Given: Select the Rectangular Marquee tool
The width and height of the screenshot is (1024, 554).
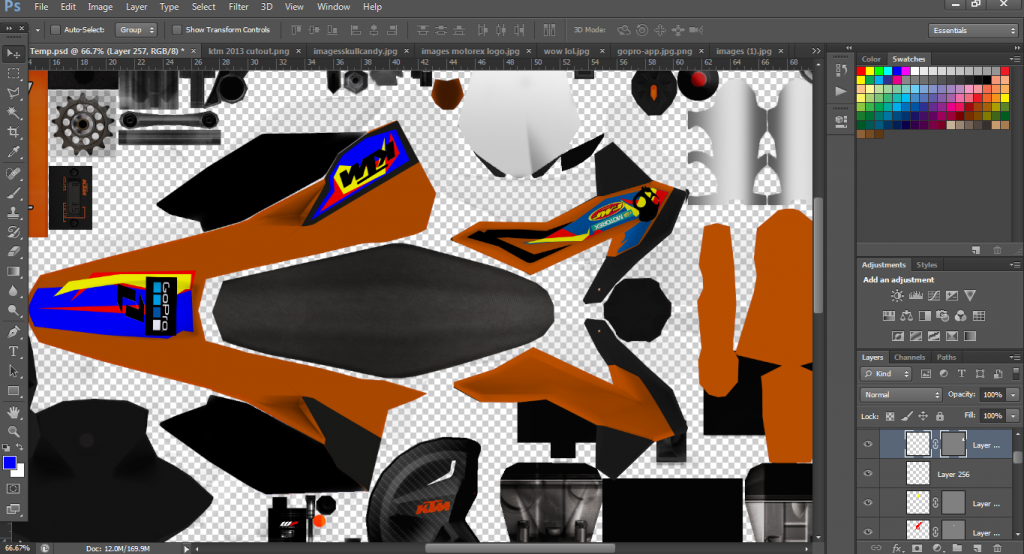Looking at the screenshot, I should 14,73.
